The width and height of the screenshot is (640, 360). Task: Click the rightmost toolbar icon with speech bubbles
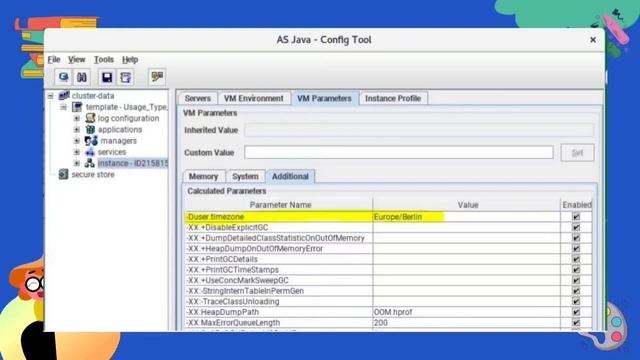click(x=157, y=77)
